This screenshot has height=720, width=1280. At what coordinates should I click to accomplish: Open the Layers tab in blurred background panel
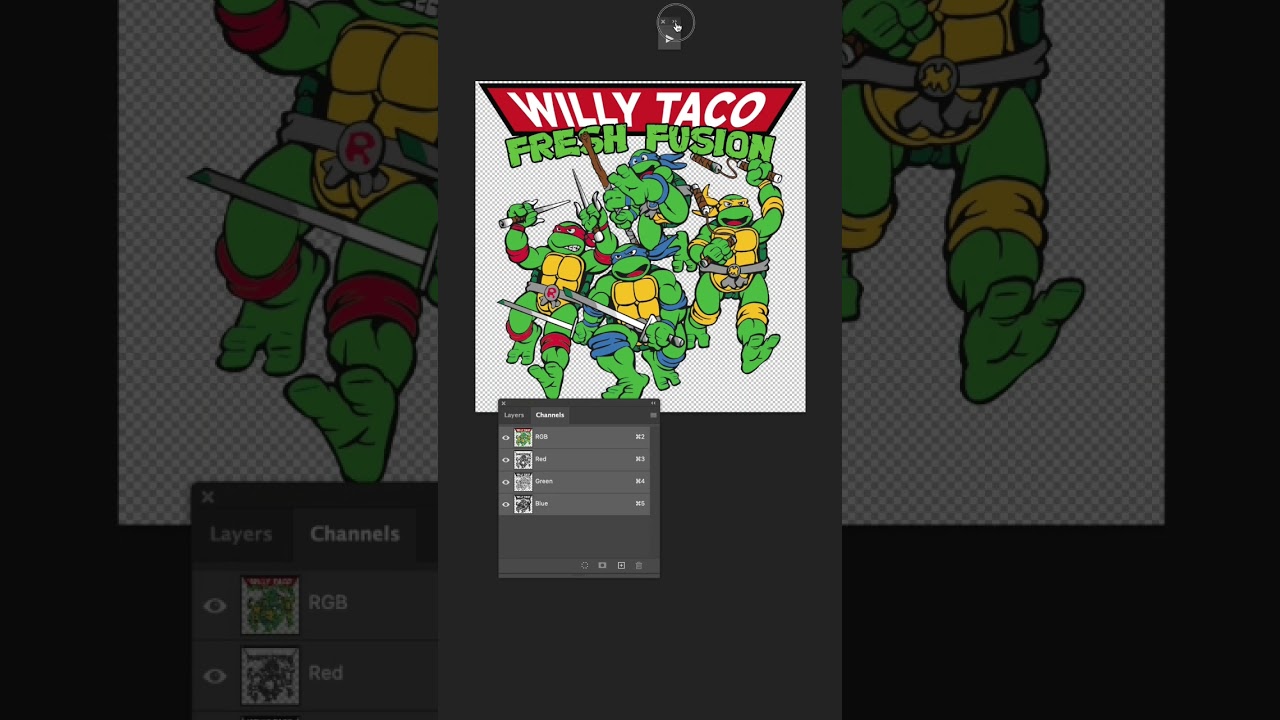coord(241,534)
